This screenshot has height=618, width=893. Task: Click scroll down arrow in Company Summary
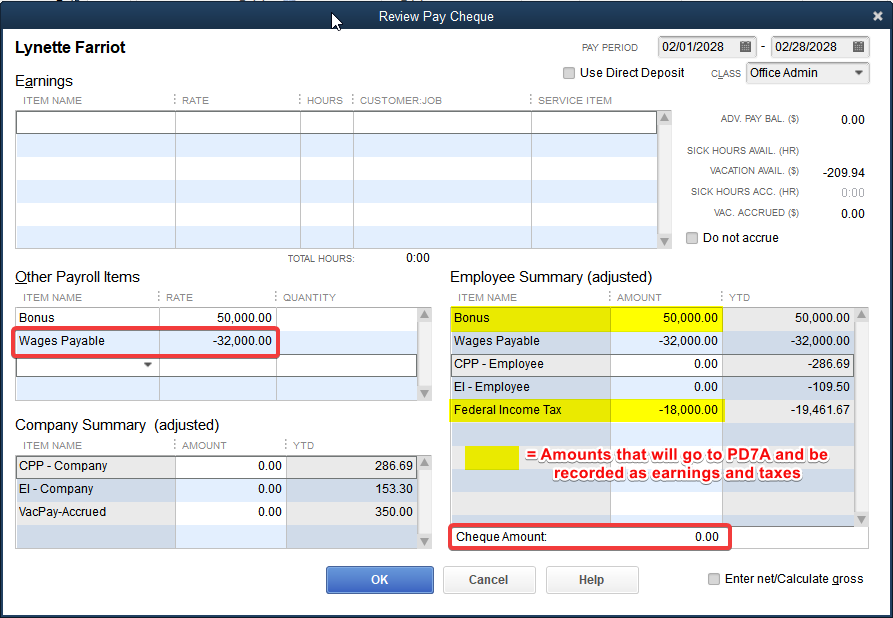point(424,541)
